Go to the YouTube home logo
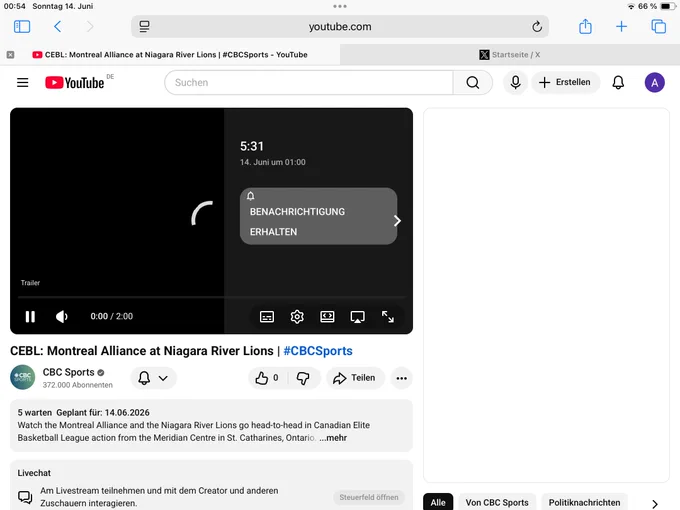The image size is (680, 510). 75,82
